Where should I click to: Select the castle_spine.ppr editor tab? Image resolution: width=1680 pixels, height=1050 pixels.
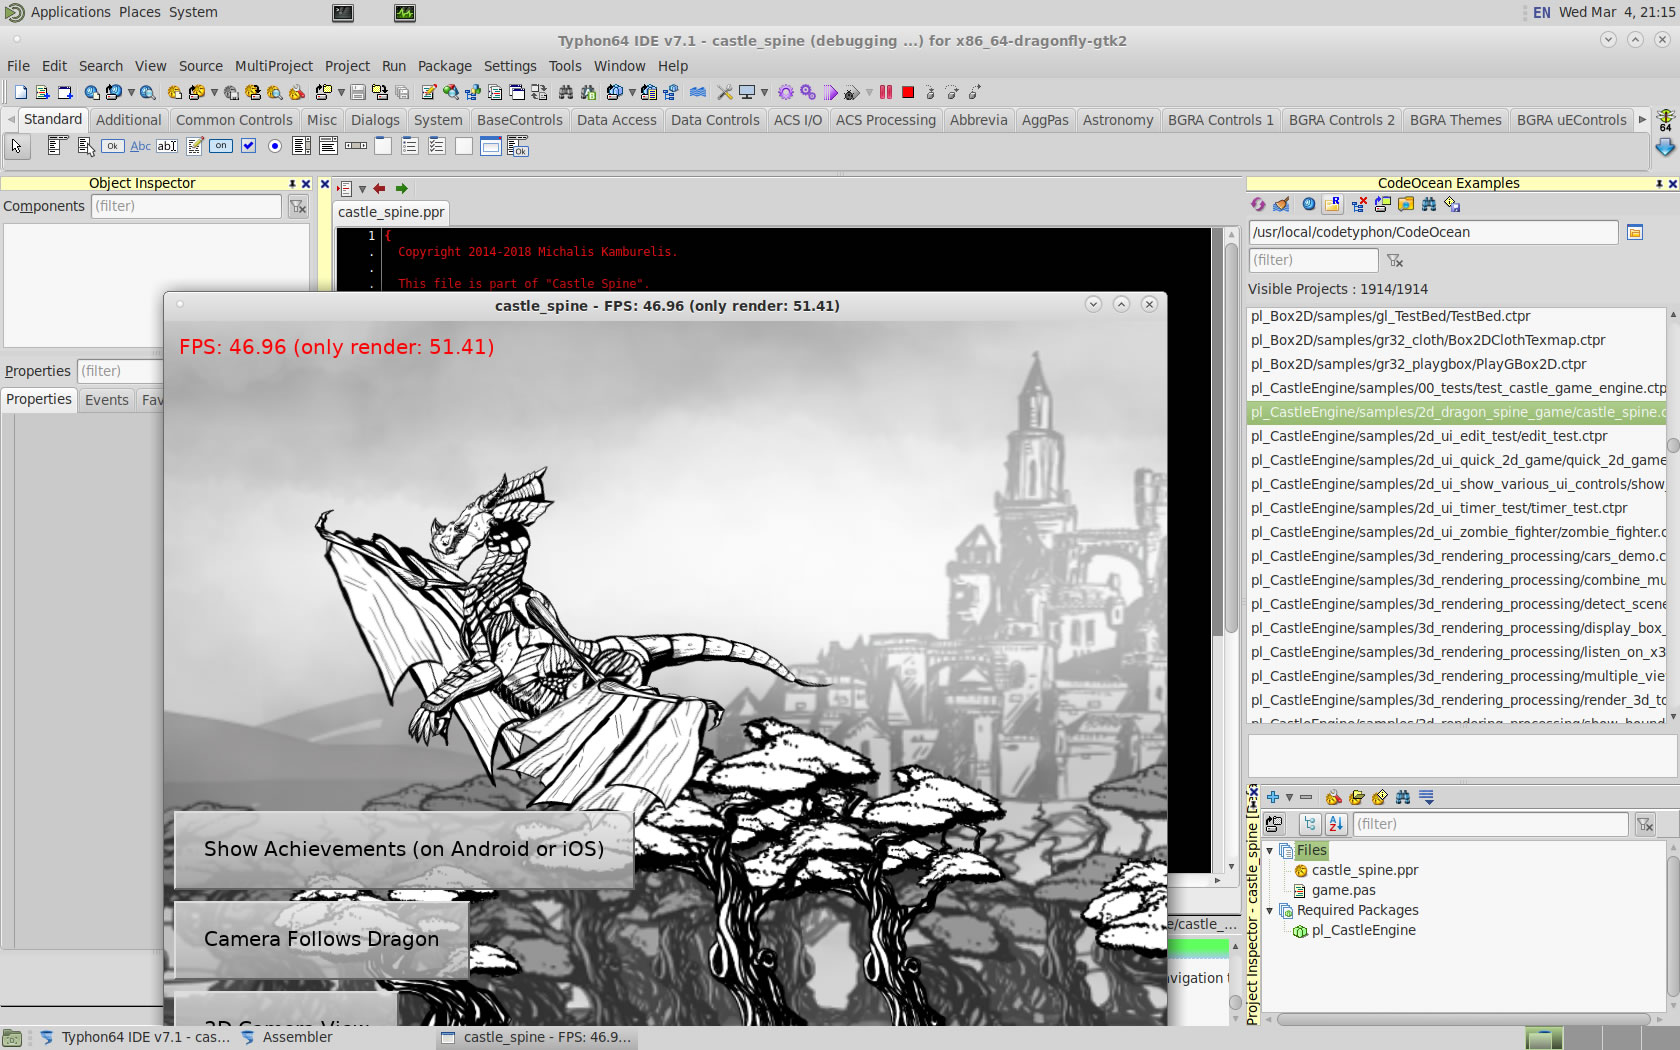pyautogui.click(x=391, y=212)
